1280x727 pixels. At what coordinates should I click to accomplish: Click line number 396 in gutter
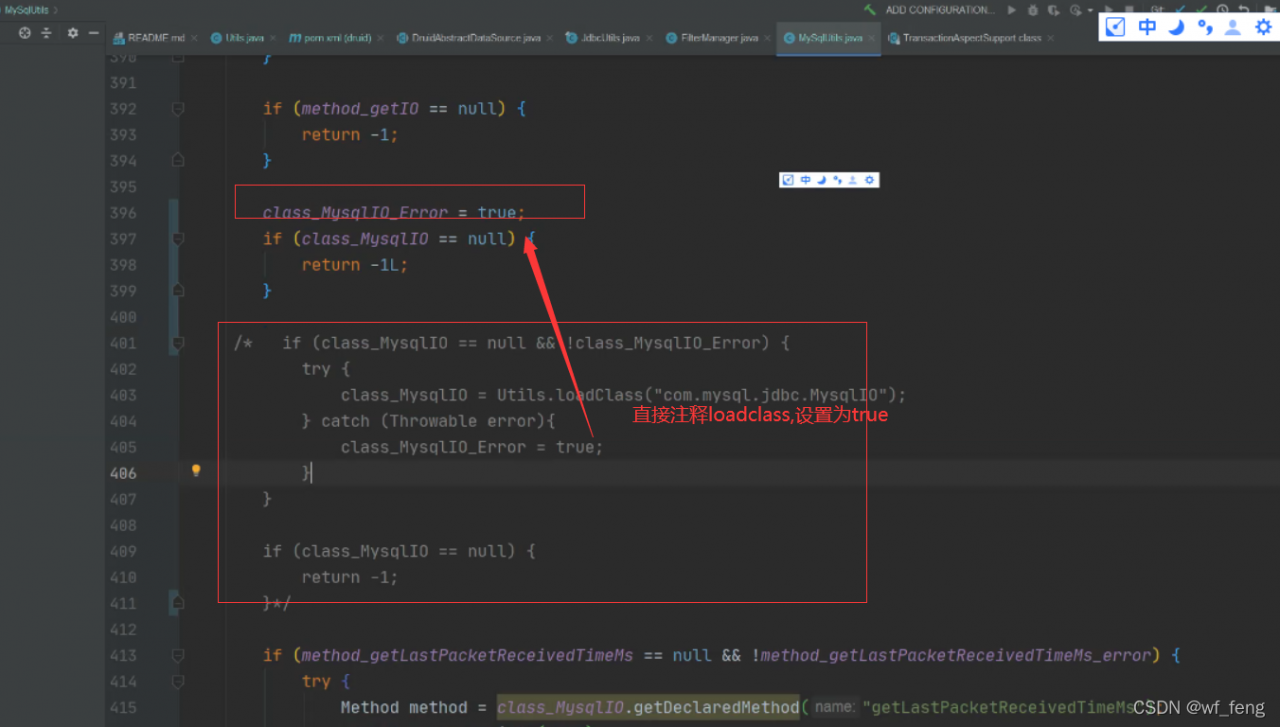tap(123, 213)
